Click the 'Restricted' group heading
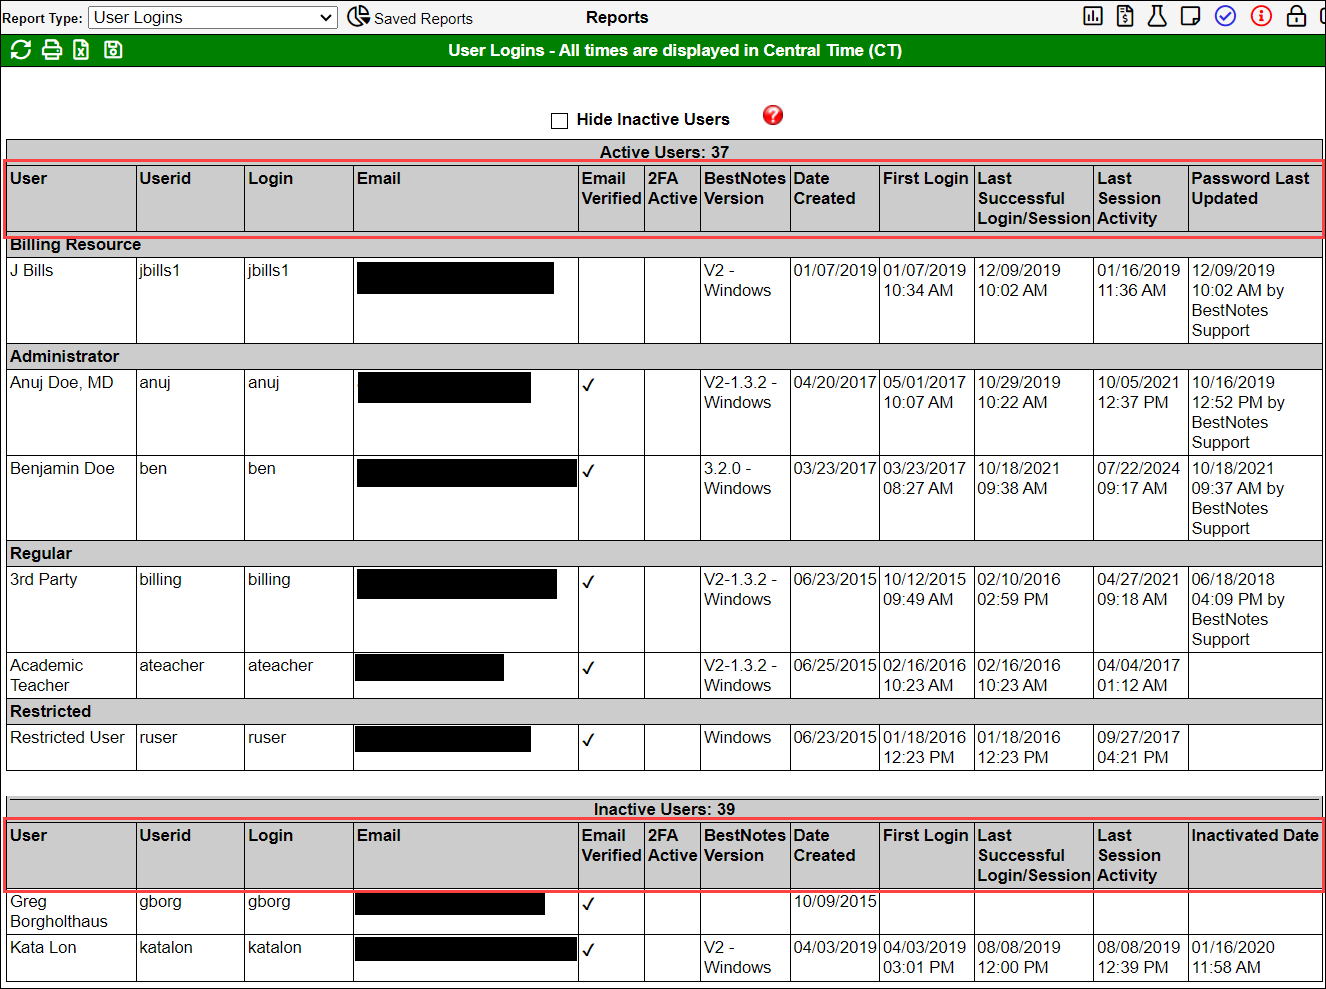The width and height of the screenshot is (1326, 989). click(50, 712)
